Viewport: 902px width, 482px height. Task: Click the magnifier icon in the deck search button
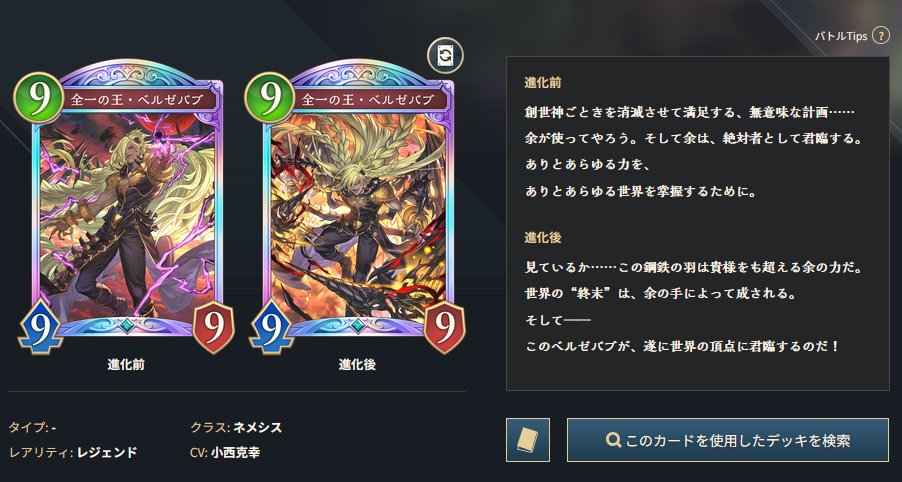click(614, 441)
